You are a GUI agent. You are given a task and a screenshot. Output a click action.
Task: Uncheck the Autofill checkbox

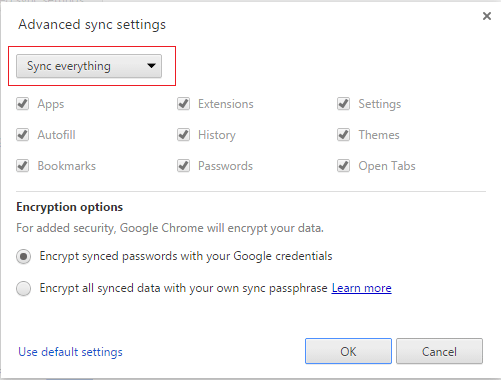pos(23,135)
